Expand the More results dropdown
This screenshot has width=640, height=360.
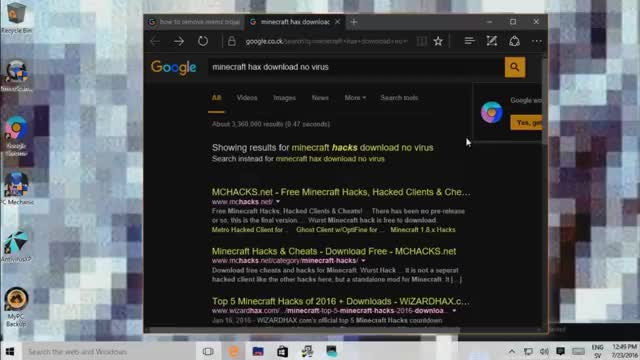[x=355, y=98]
